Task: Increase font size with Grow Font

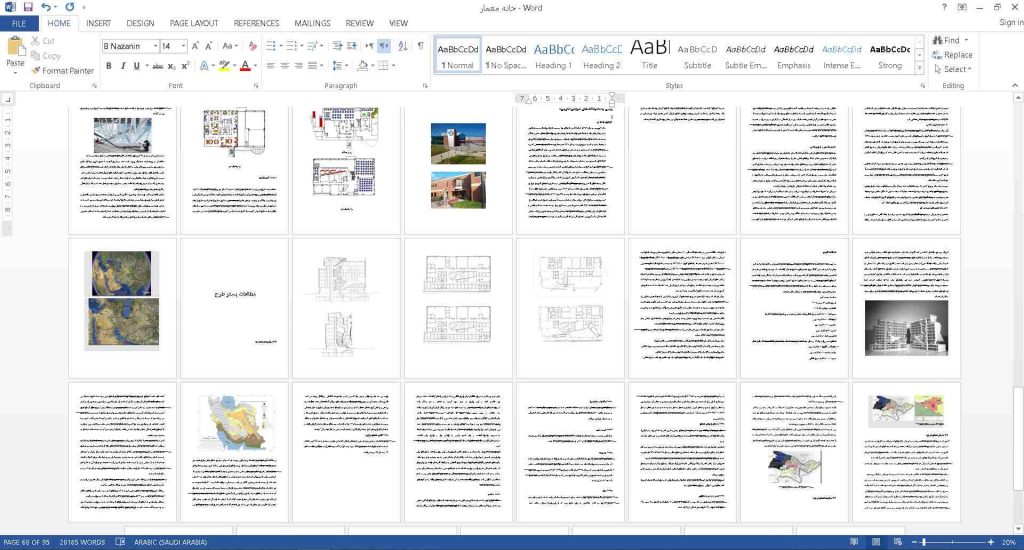Action: [195, 46]
